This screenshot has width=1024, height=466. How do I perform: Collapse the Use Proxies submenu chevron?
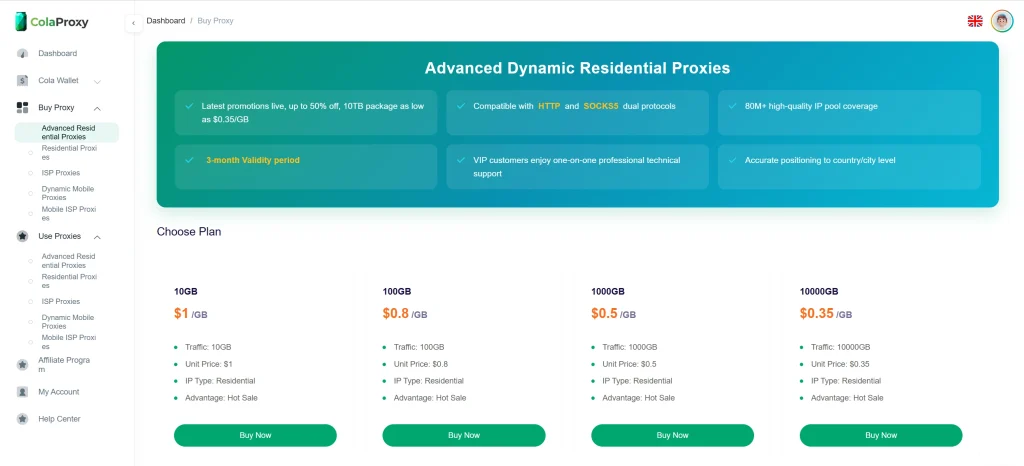coord(97,237)
